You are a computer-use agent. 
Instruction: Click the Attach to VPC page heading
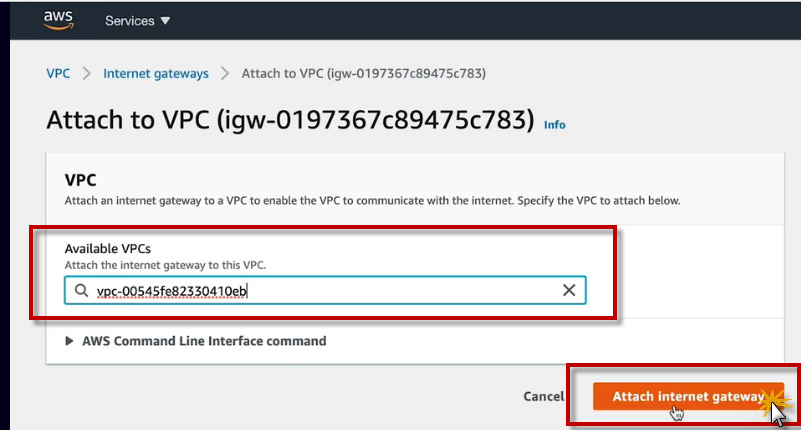[290, 120]
